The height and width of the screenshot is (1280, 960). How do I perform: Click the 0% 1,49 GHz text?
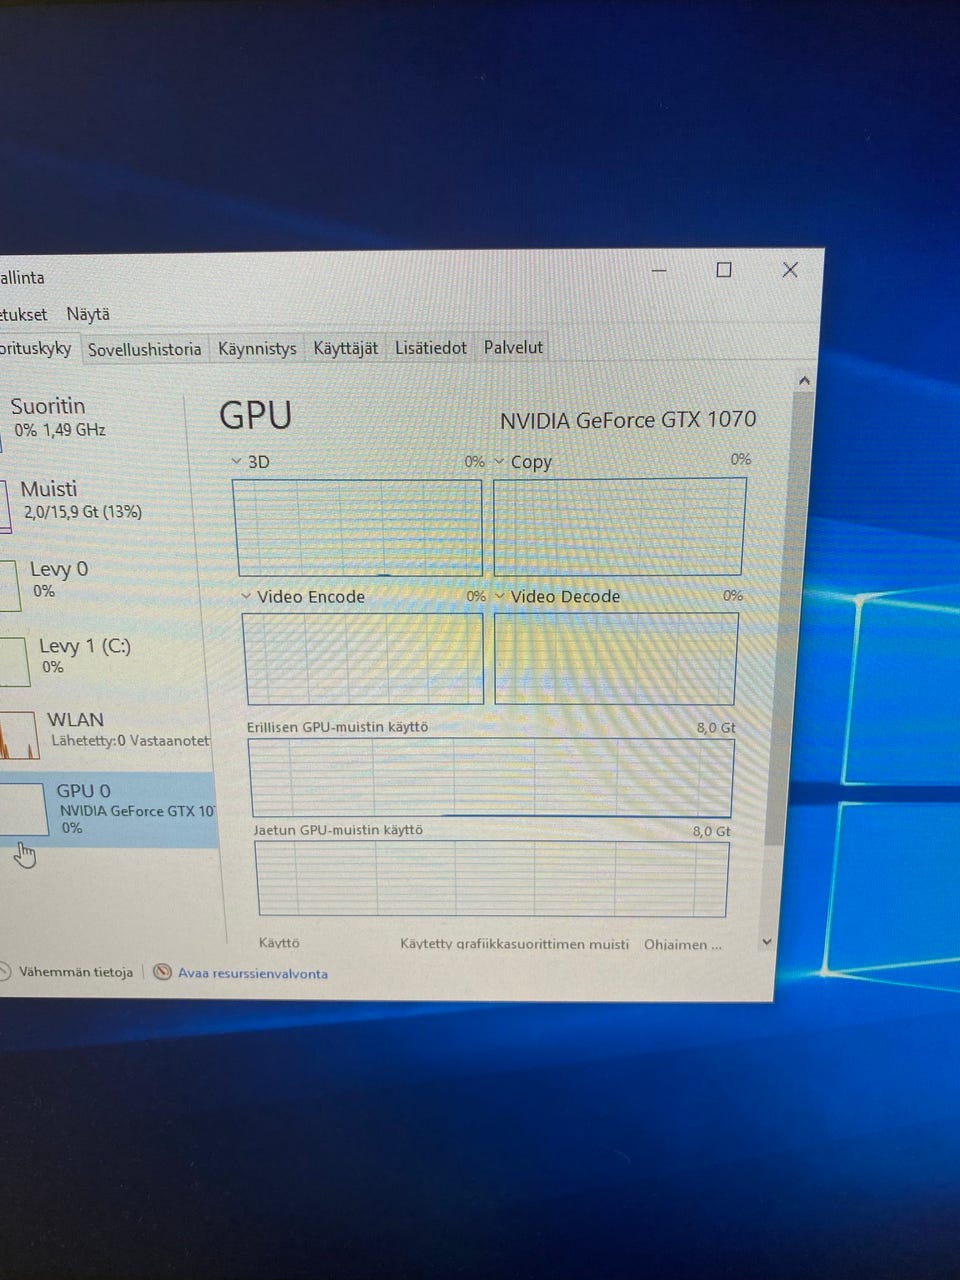60,430
